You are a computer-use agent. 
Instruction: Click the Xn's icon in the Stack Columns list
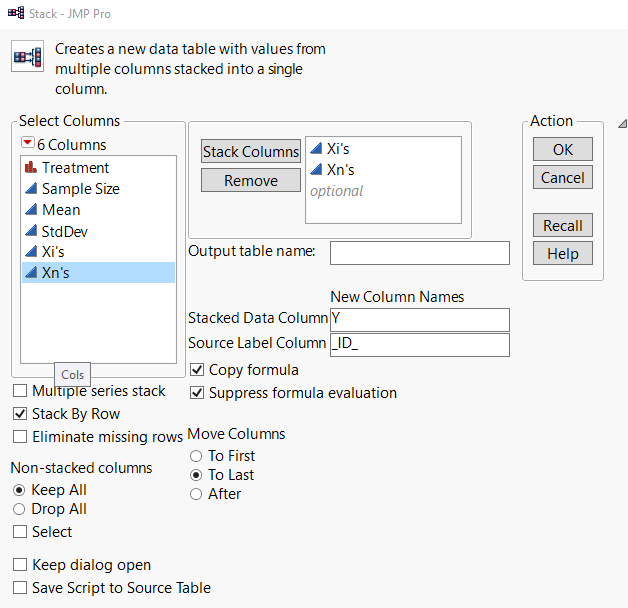click(316, 169)
